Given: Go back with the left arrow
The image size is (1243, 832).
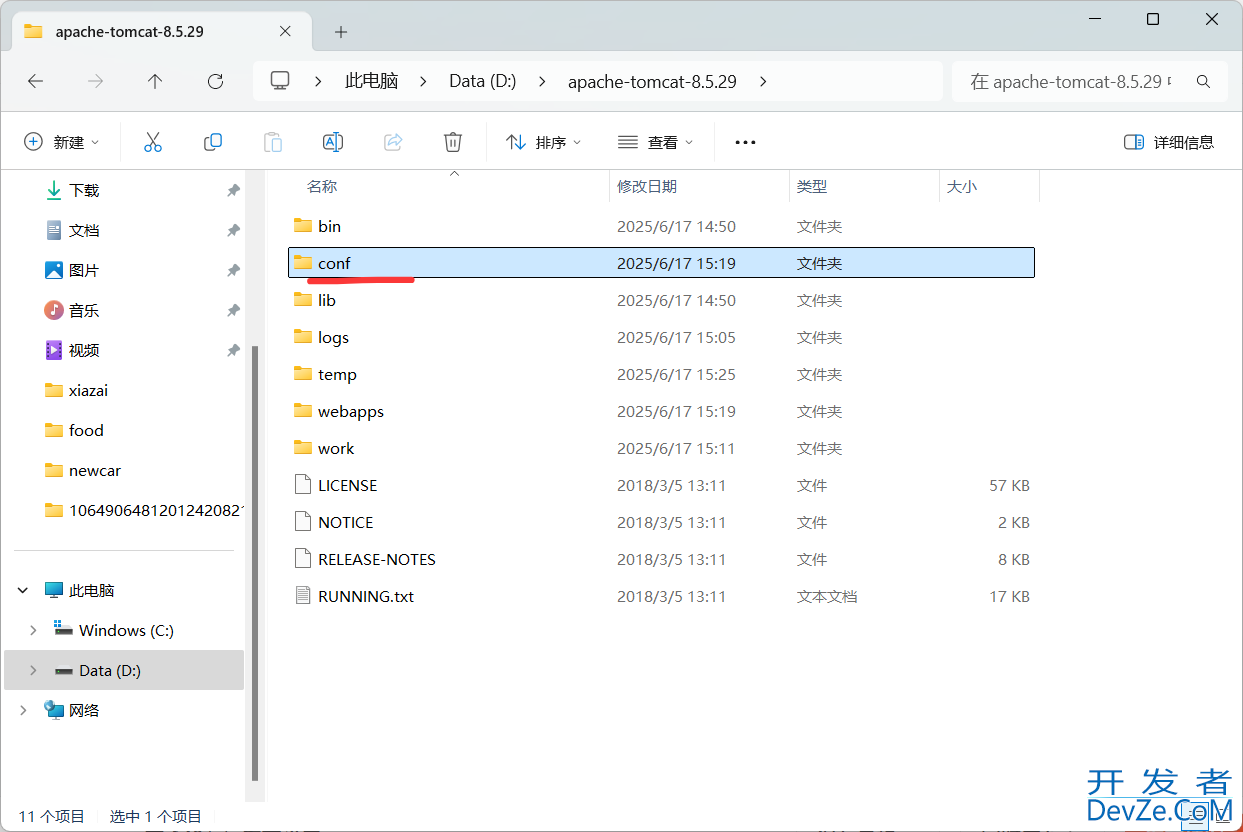Looking at the screenshot, I should [36, 81].
